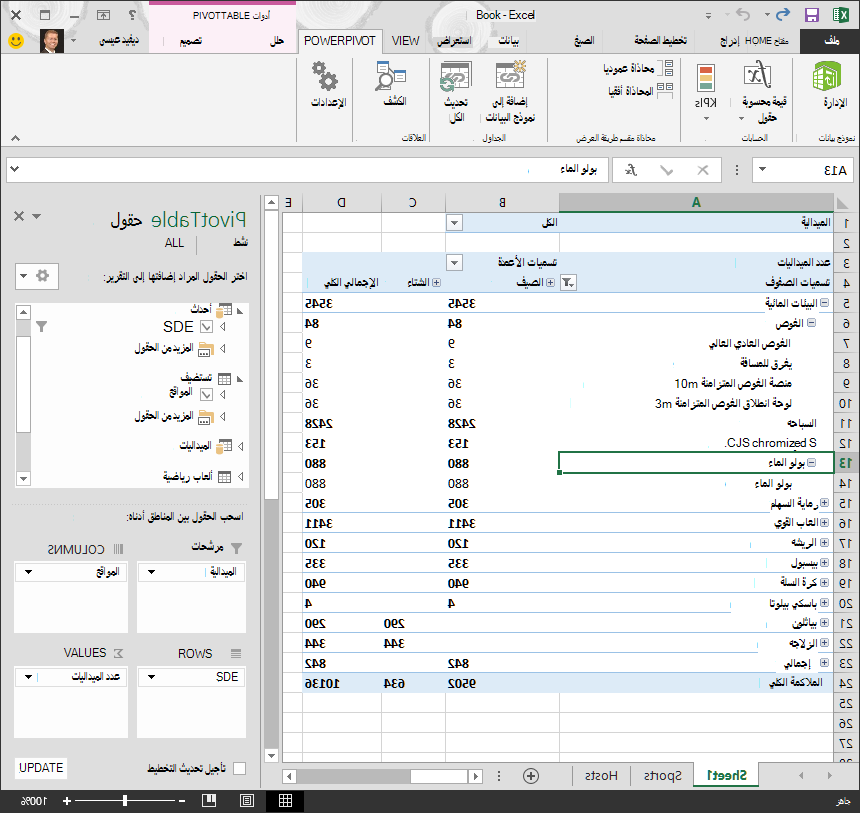Switch to Normal view grid icon
The height and width of the screenshot is (813, 860).
[285, 801]
